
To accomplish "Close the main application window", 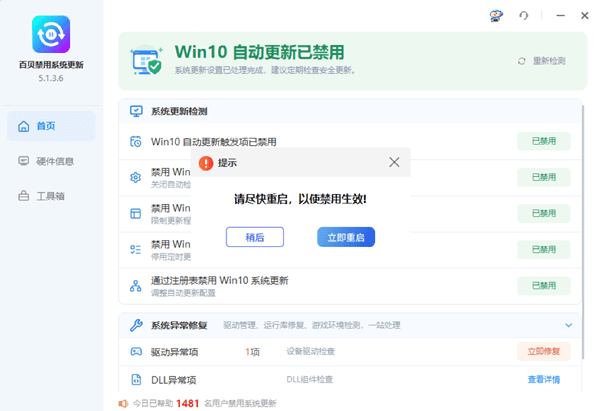I will [x=585, y=16].
